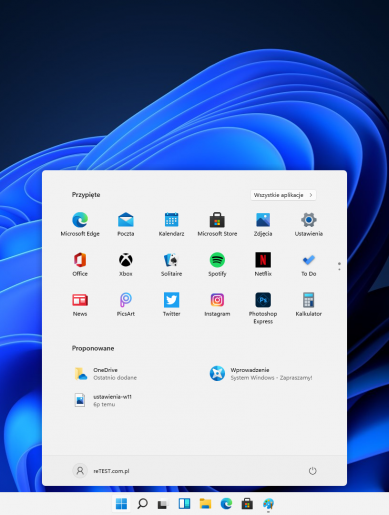This screenshot has width=389, height=515.
Task: Open Ustawienia settings gear
Action: click(309, 224)
